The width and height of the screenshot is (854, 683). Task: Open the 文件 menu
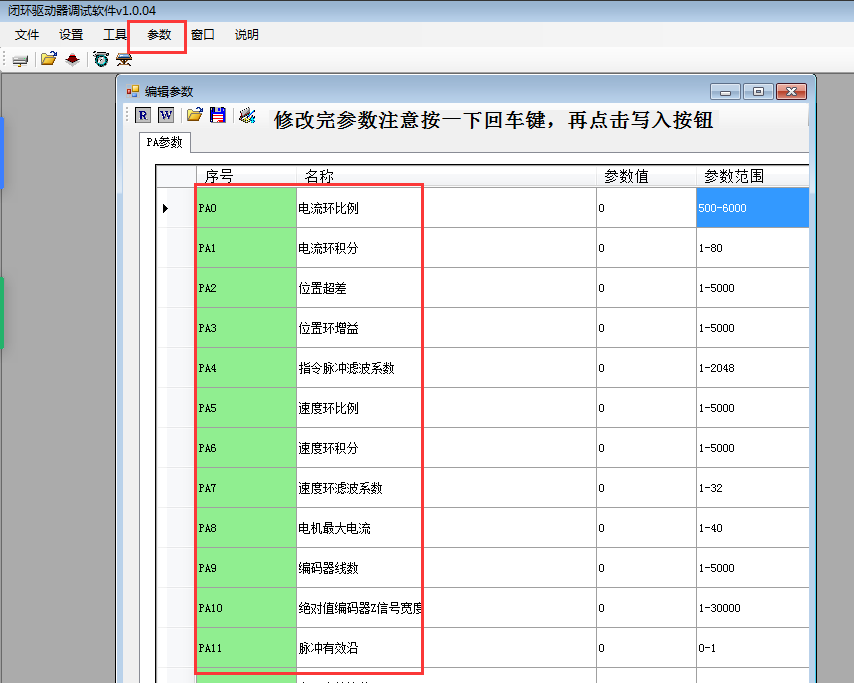(x=27, y=35)
